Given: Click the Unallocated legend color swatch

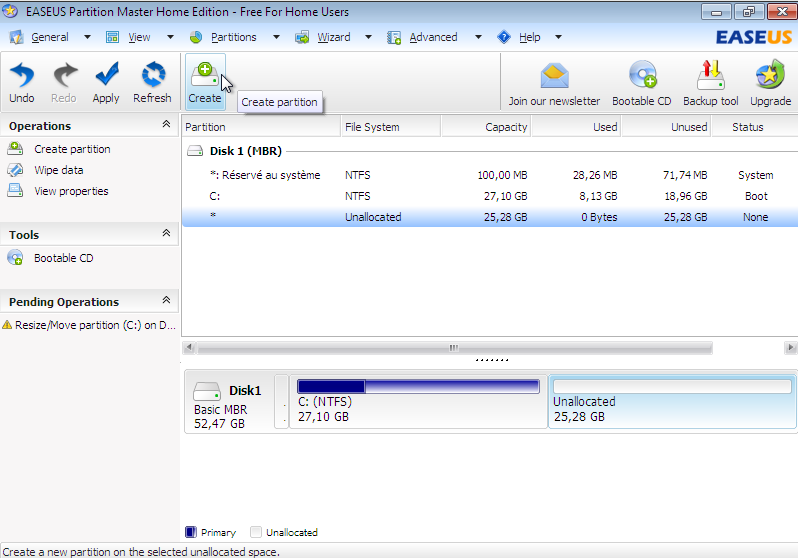Looking at the screenshot, I should click(x=256, y=532).
